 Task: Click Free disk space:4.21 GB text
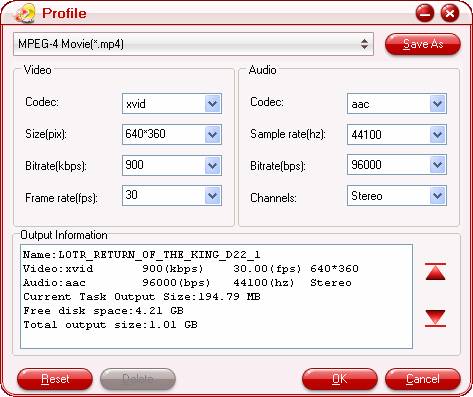point(103,311)
